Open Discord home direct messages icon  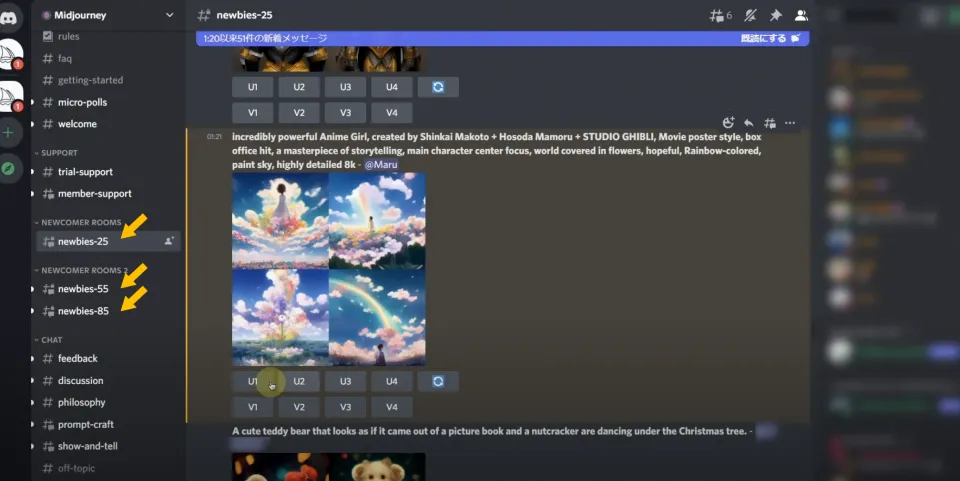[9, 17]
